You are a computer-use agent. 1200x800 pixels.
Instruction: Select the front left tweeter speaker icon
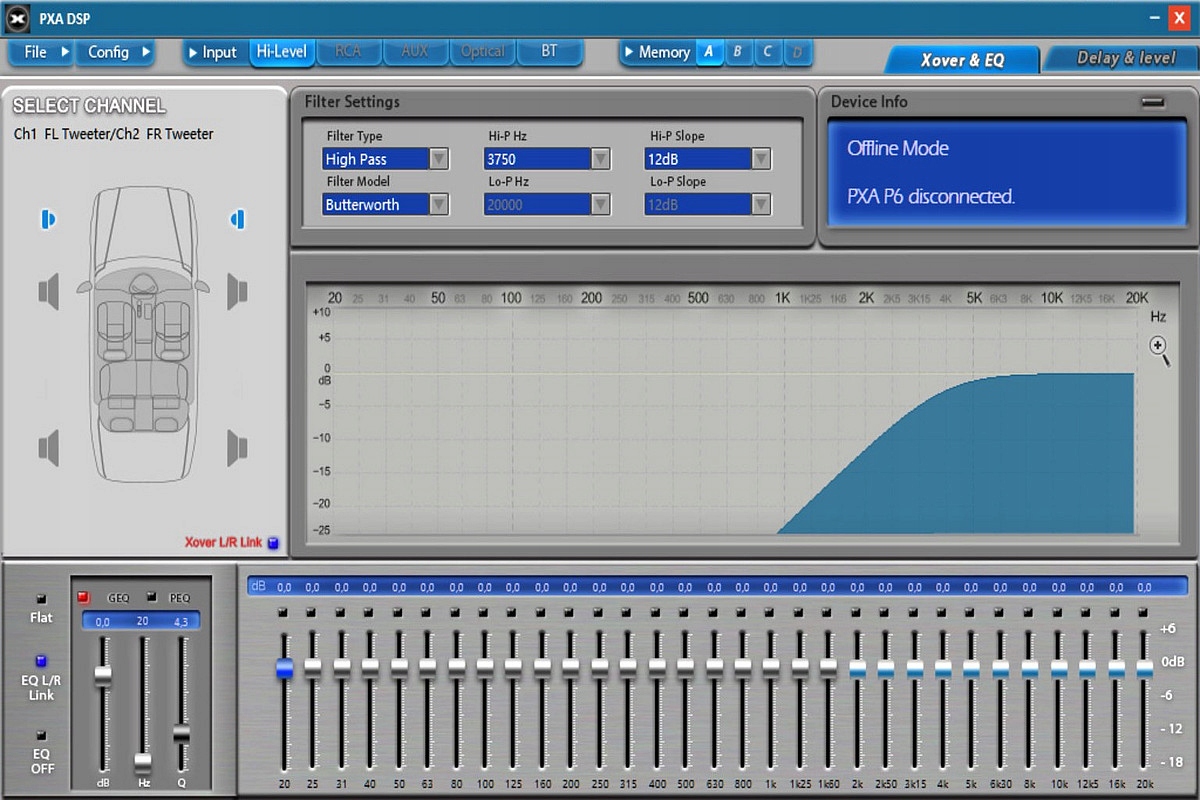tap(48, 219)
